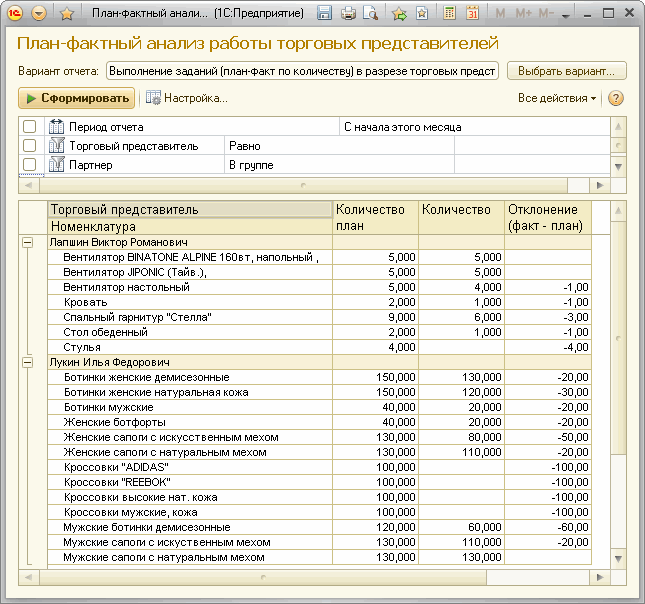Click the favorites star icon
Viewport: 645px width, 604px height.
pos(67,14)
